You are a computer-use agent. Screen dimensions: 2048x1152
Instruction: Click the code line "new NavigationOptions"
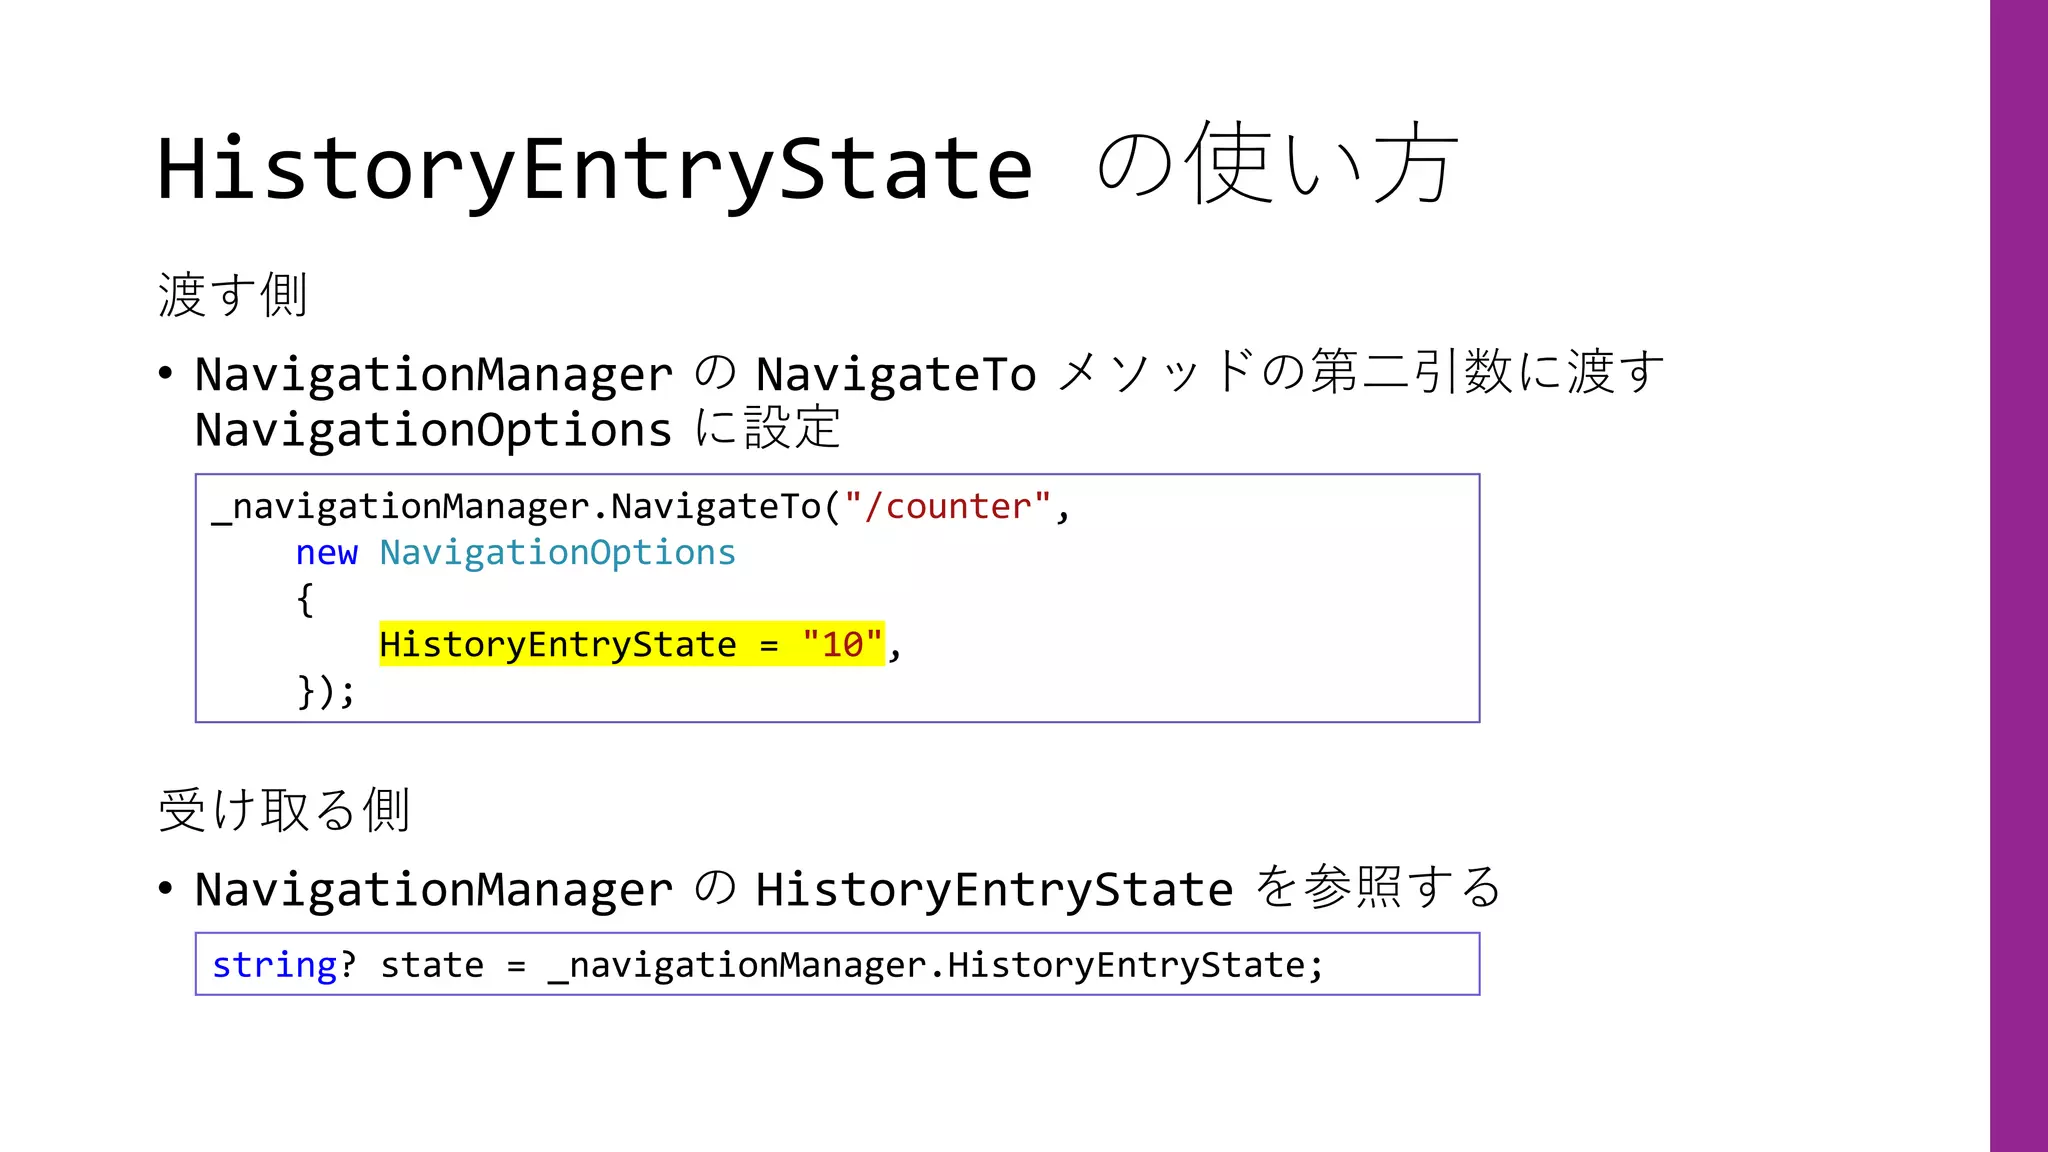[515, 552]
